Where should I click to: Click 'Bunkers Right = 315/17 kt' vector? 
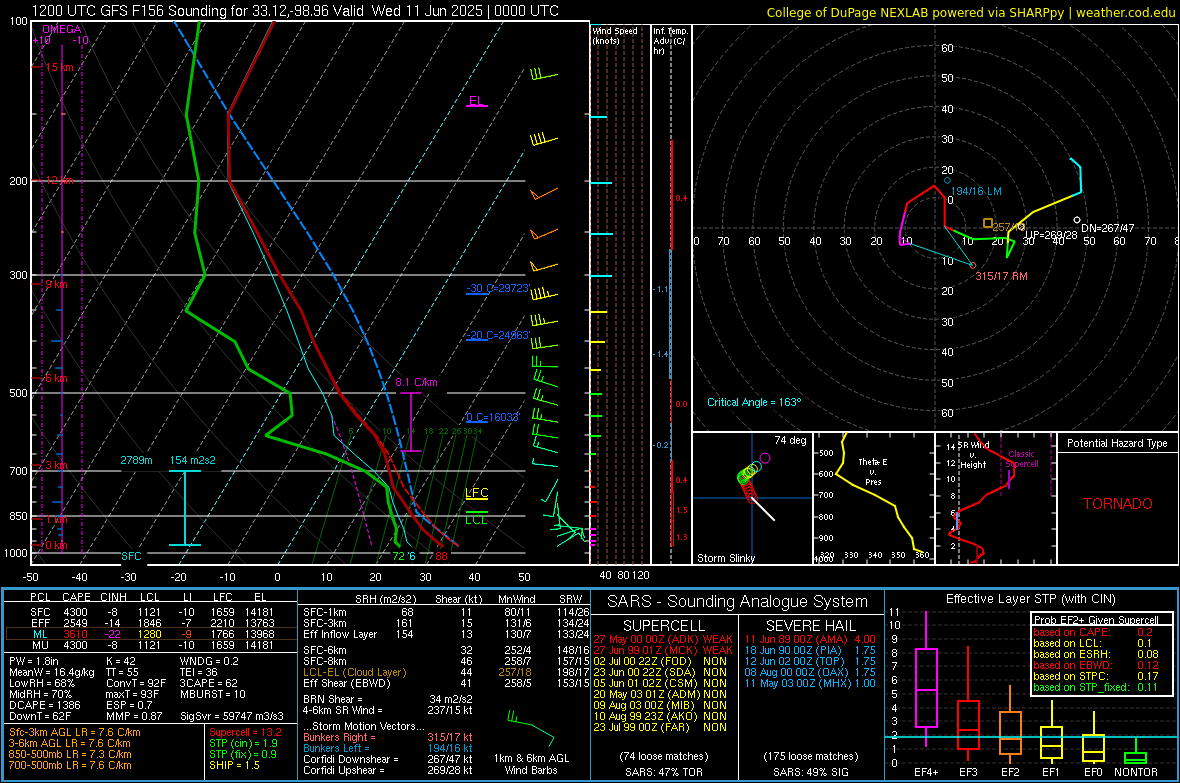388,737
